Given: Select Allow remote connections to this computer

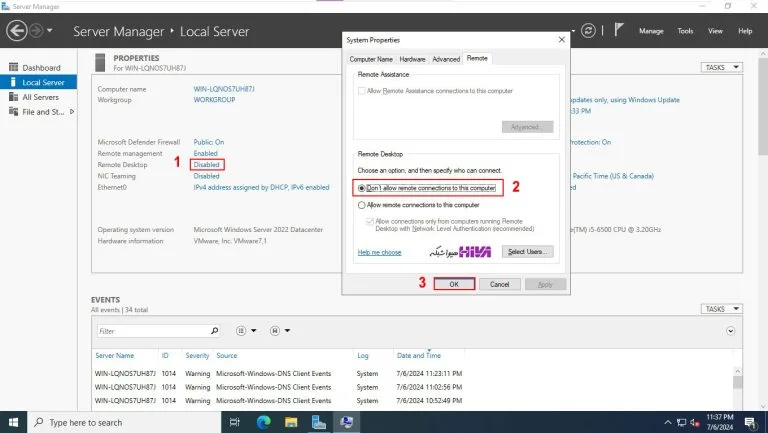Looking at the screenshot, I should coord(361,205).
